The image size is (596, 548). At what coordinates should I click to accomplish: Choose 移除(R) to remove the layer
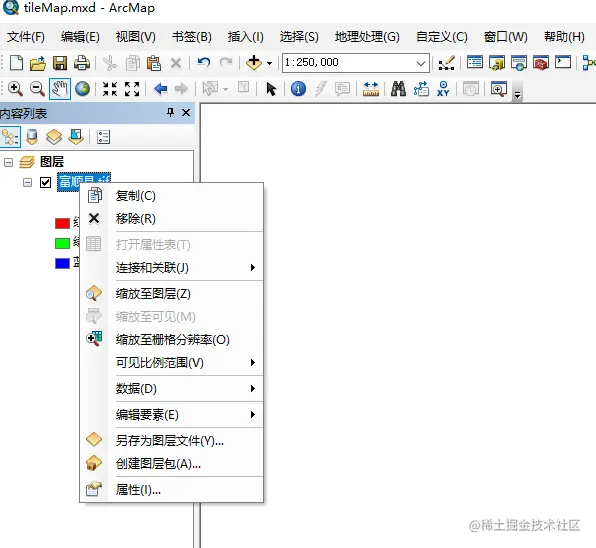click(x=172, y=219)
